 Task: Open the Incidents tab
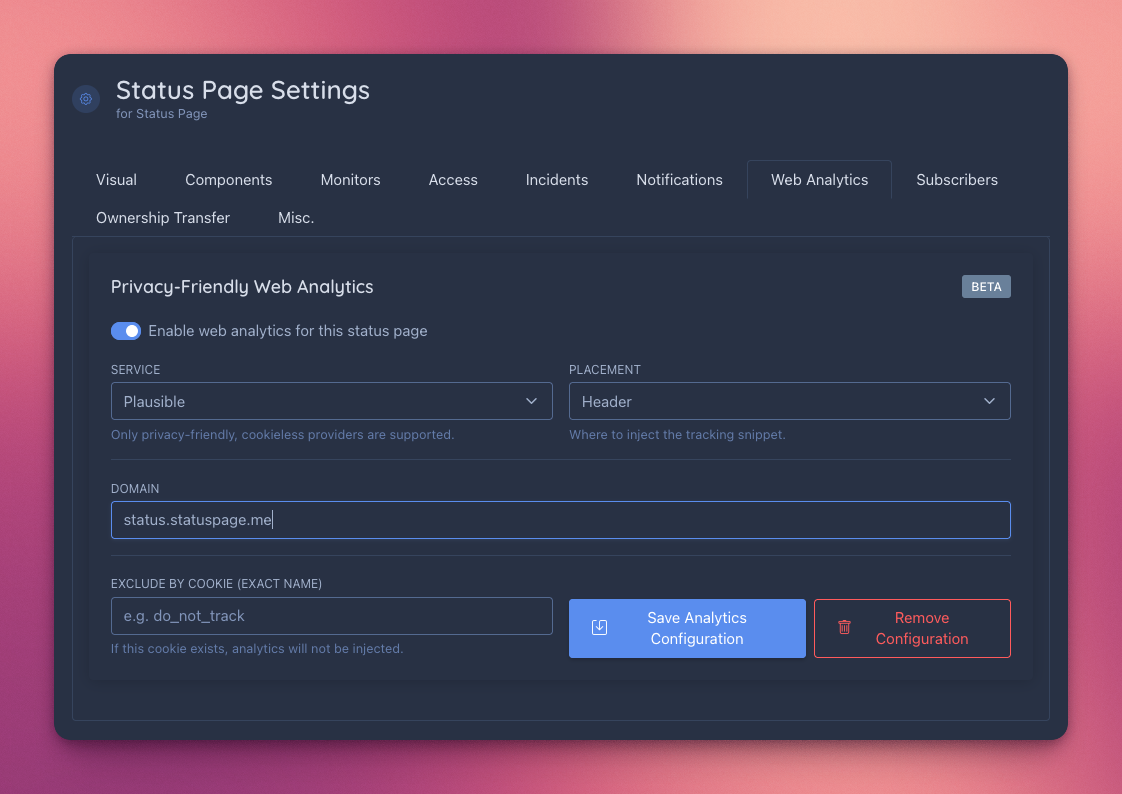click(x=557, y=179)
